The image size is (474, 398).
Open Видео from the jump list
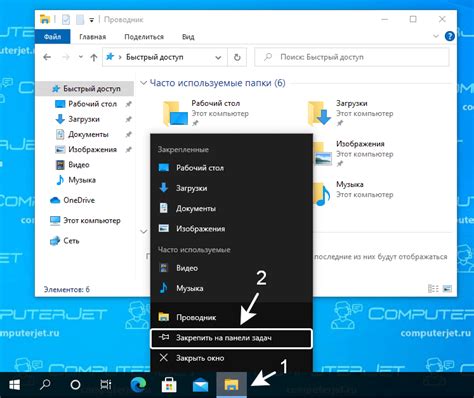coord(231,268)
